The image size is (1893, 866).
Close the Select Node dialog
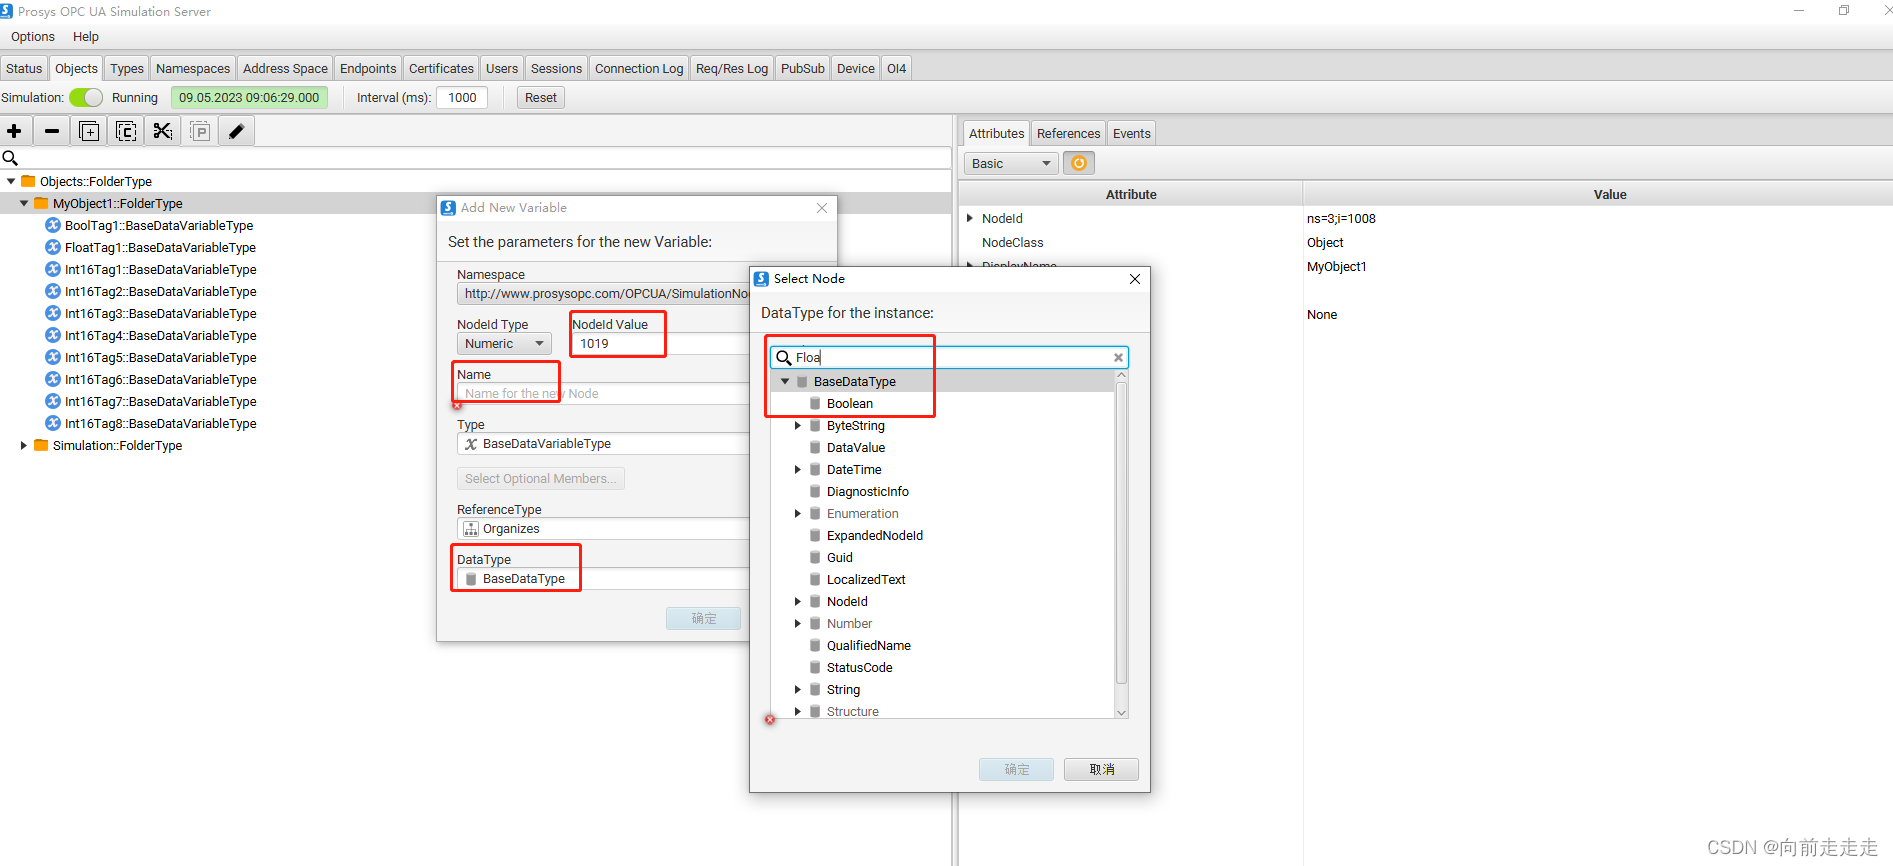[x=1135, y=279]
